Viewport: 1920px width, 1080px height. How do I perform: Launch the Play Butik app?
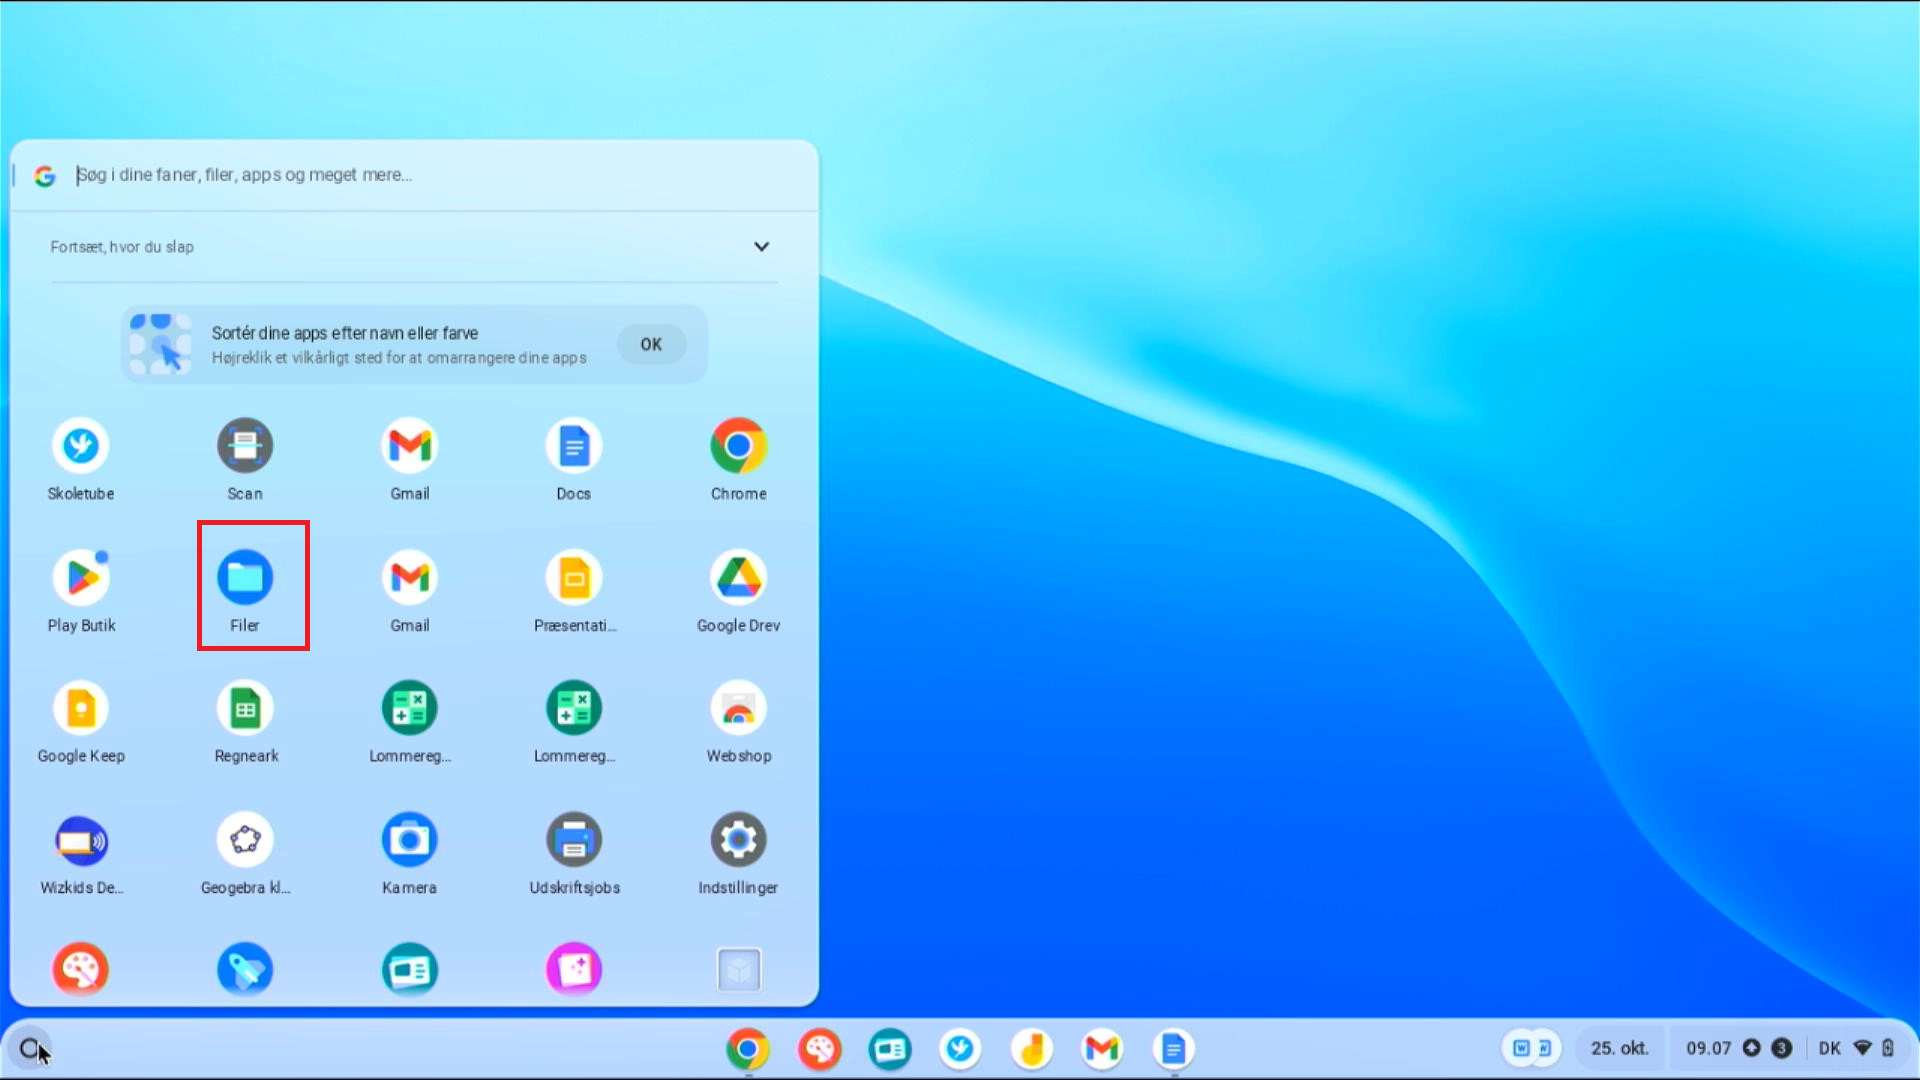(81, 578)
